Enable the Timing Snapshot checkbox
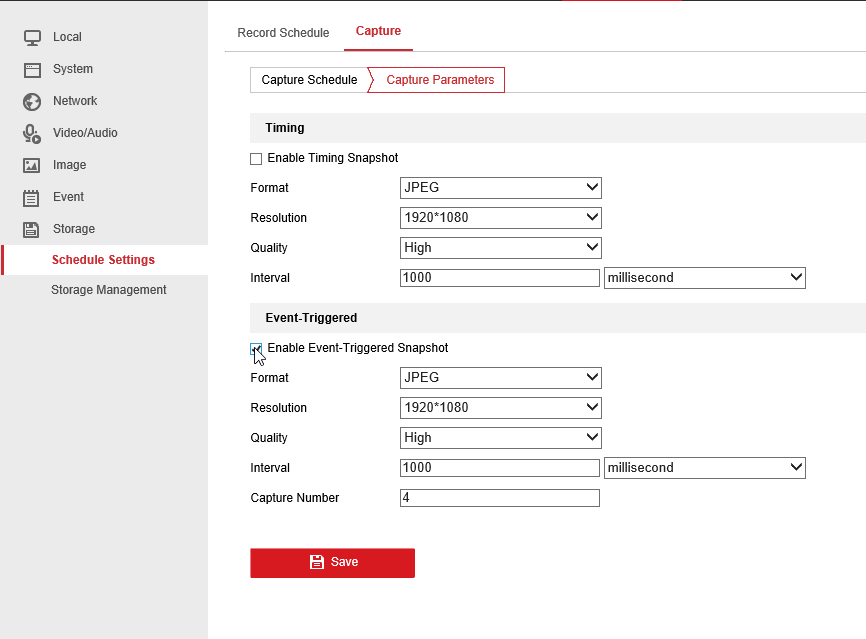Screen dimensions: 866x639 tap(256, 159)
